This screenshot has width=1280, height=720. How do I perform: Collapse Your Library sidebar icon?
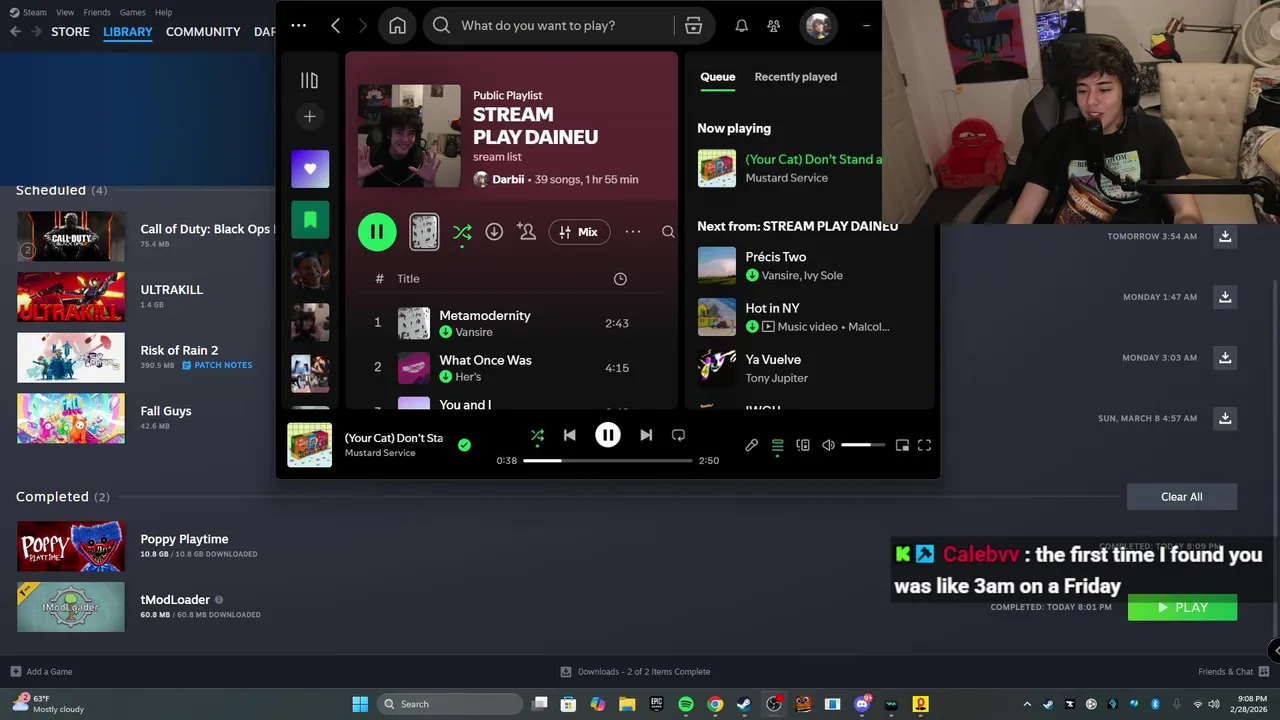[309, 80]
